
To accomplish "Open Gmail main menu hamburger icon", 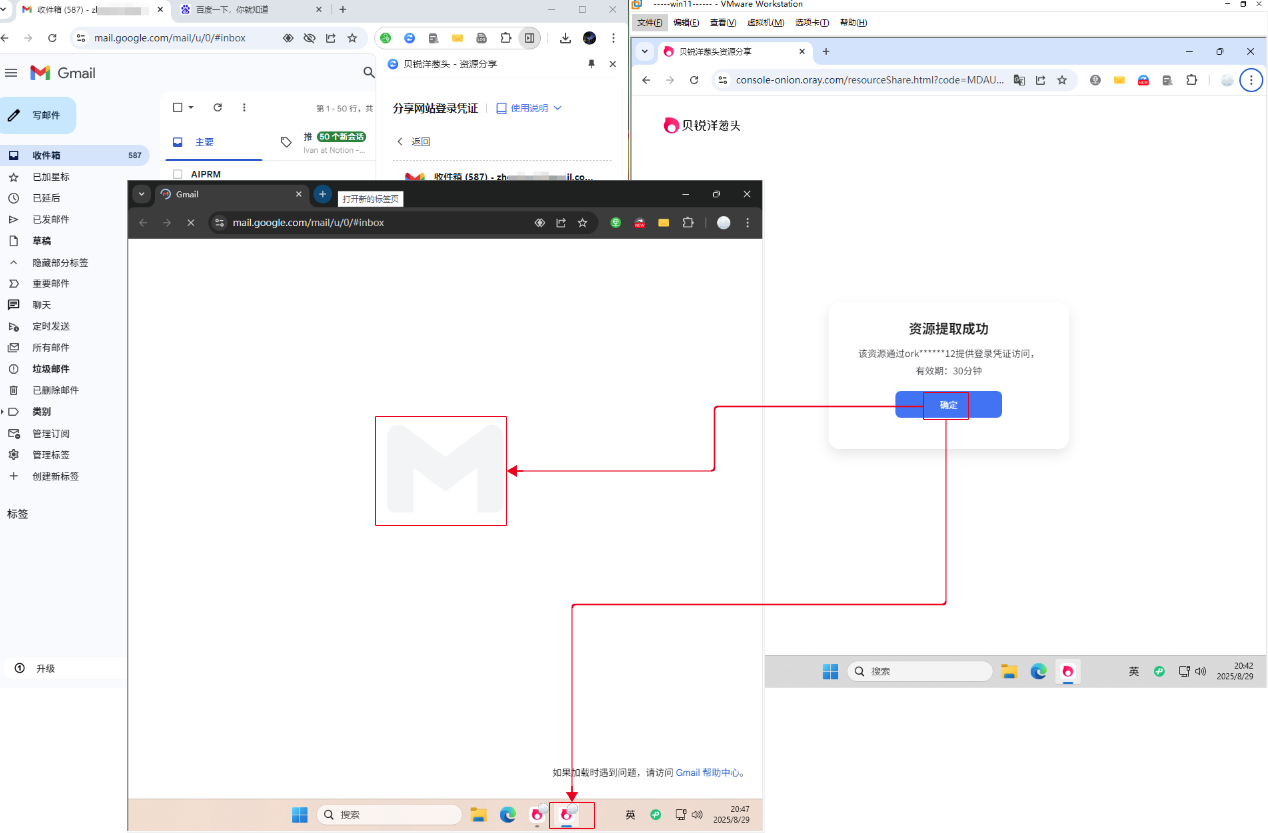I will coord(11,73).
